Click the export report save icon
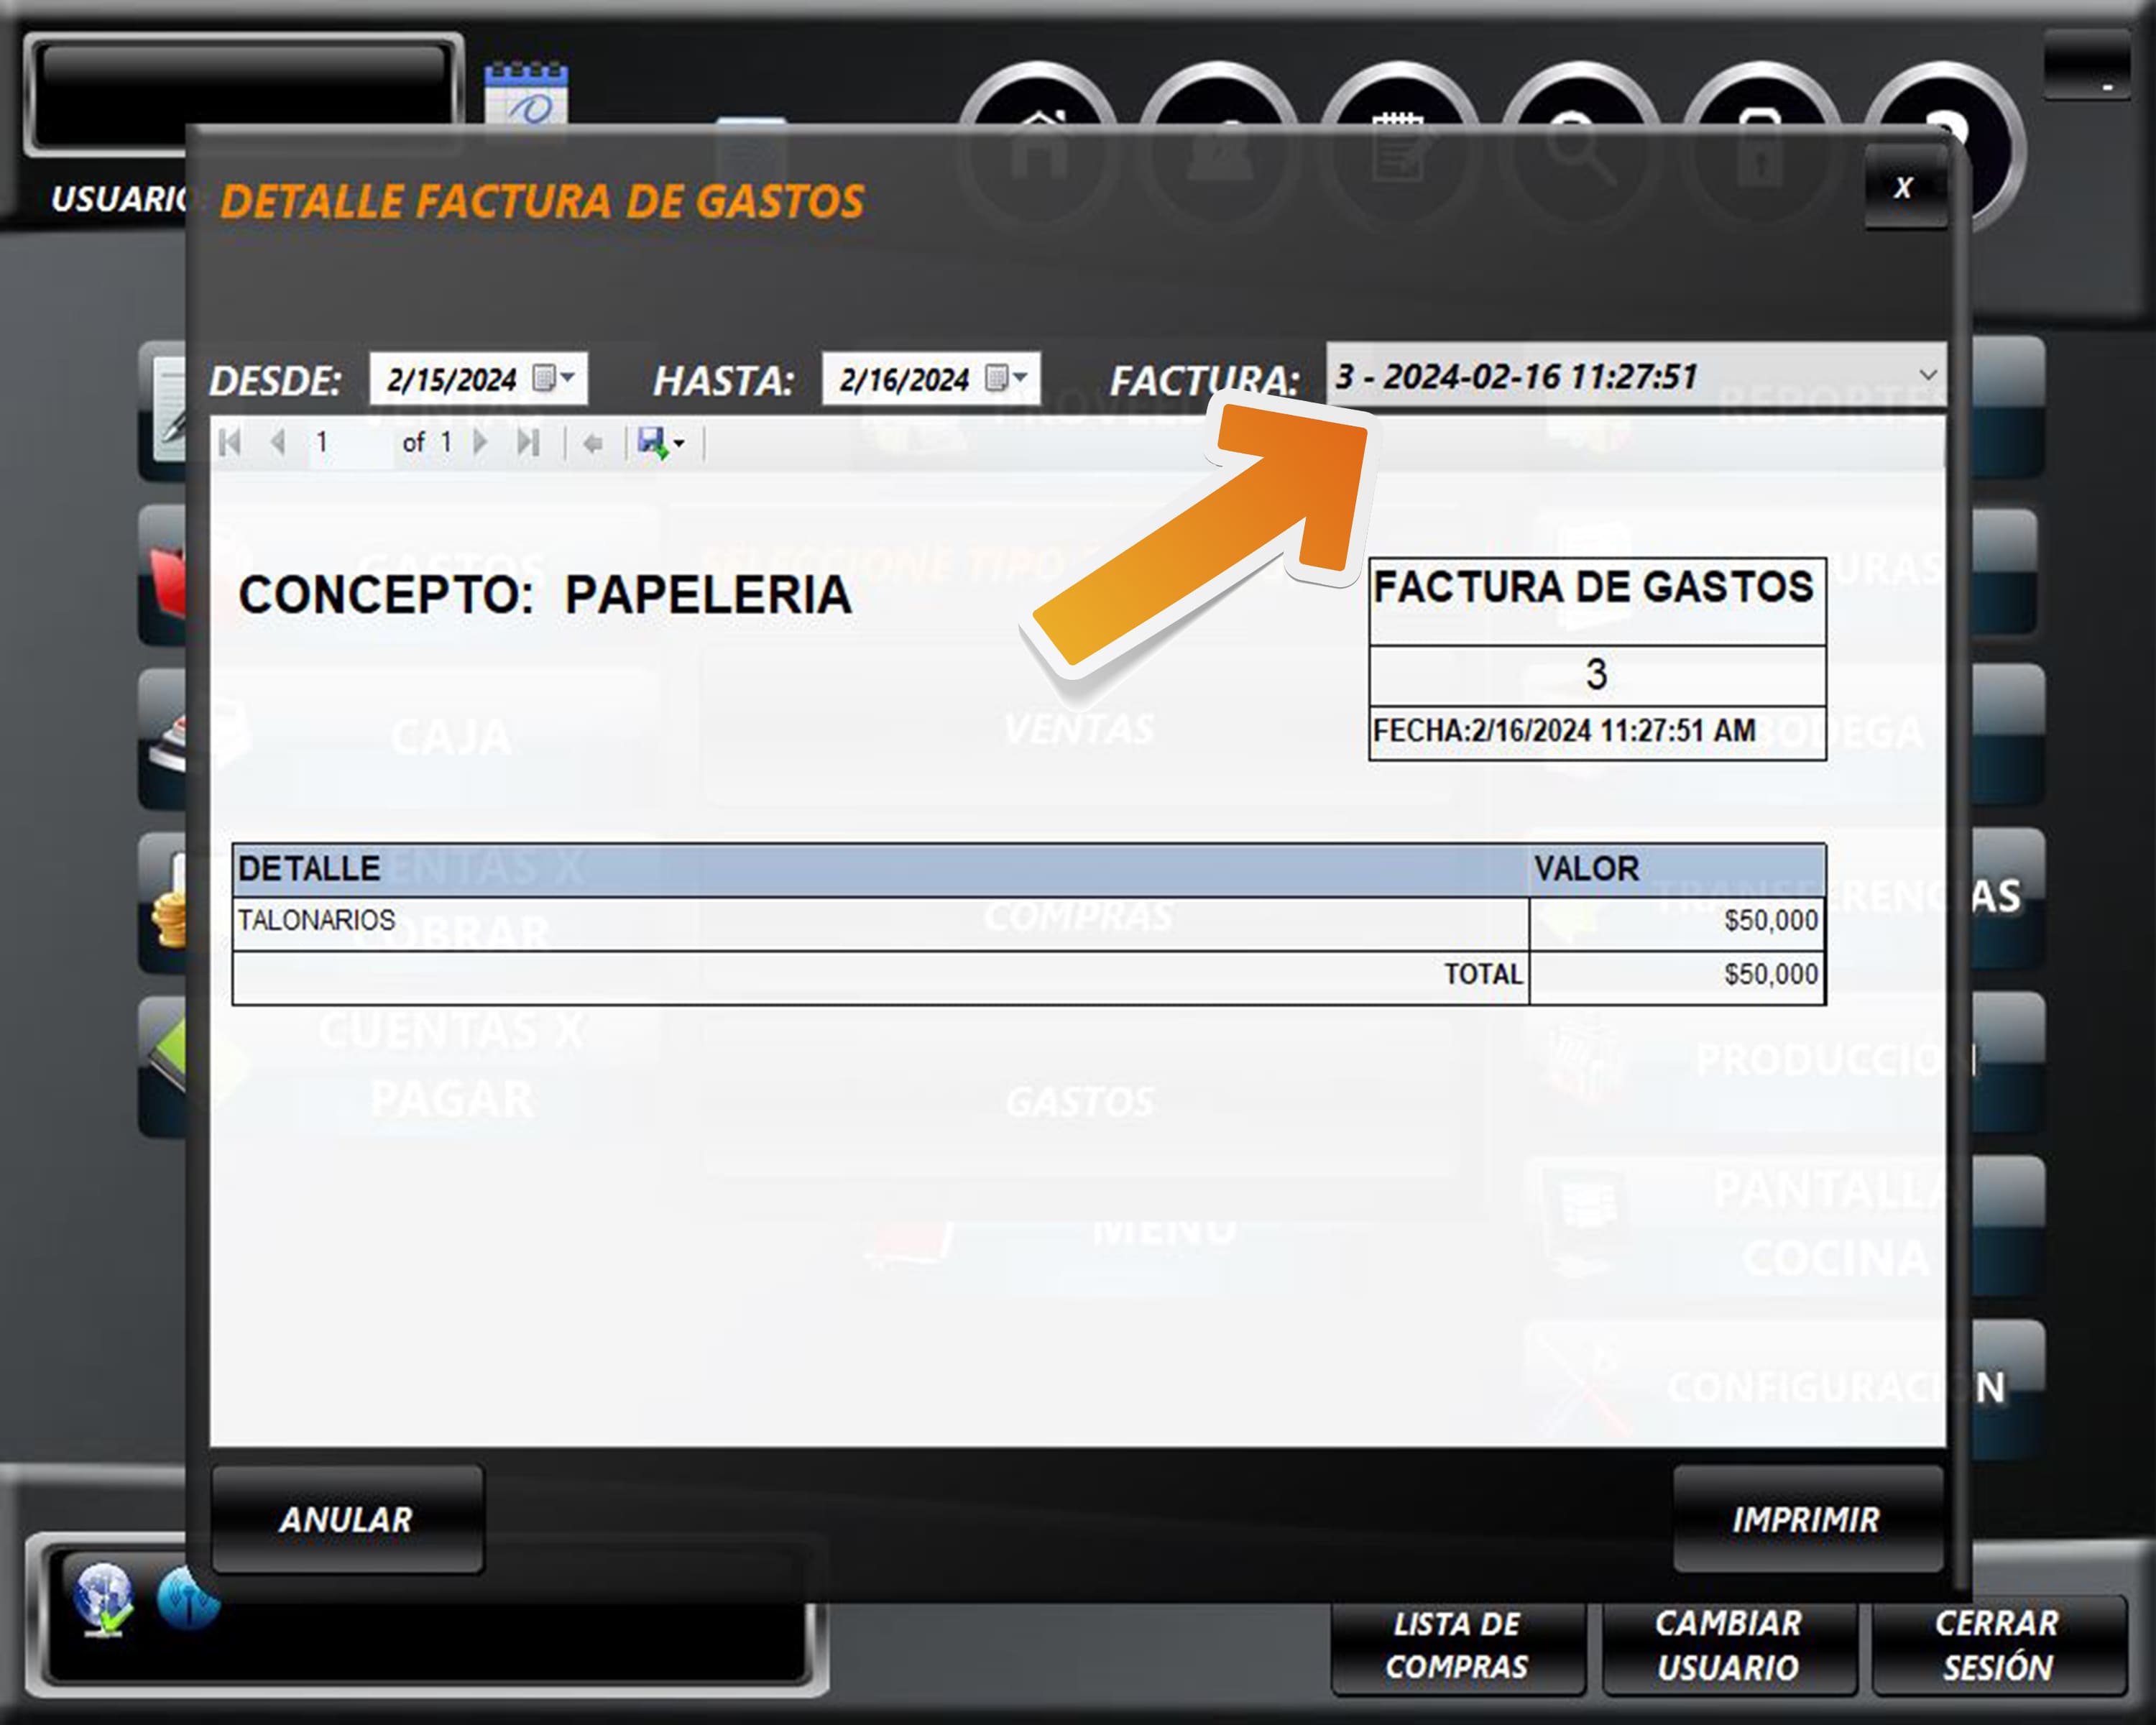This screenshot has width=2156, height=1725. point(651,442)
